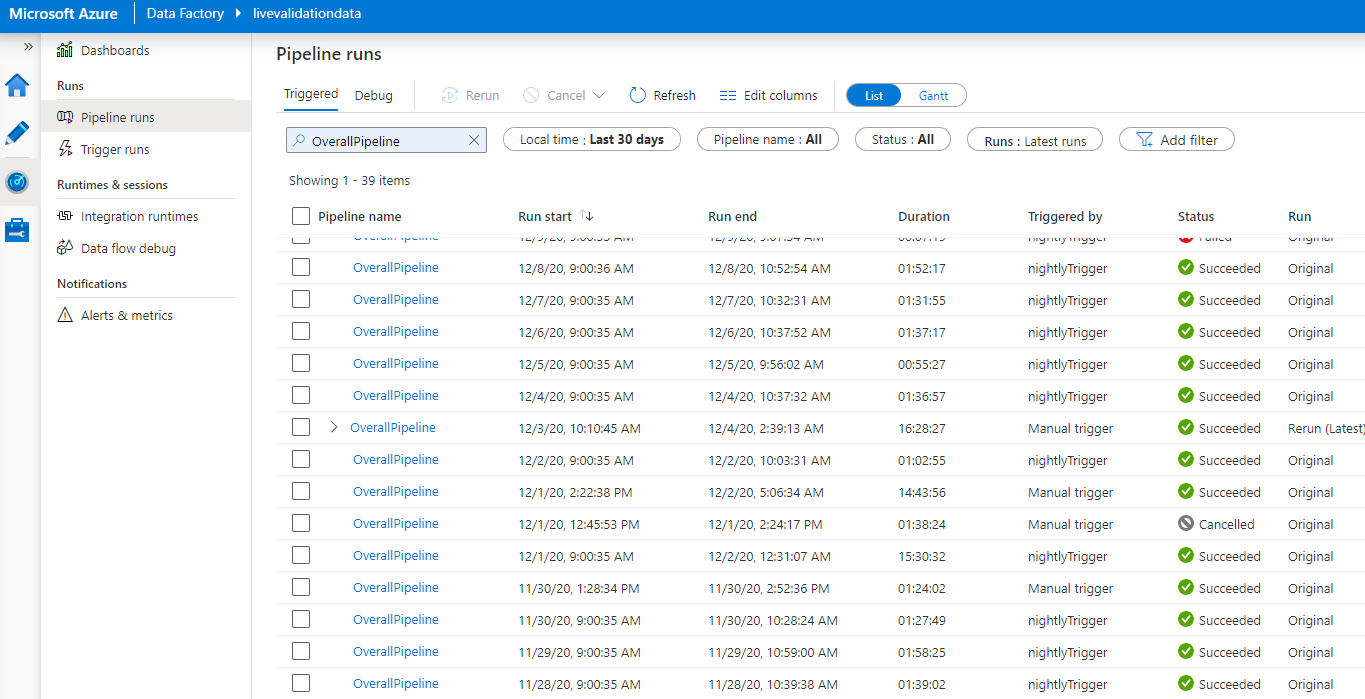Image resolution: width=1365 pixels, height=699 pixels.
Task: Open the Author pencil icon
Action: (17, 133)
